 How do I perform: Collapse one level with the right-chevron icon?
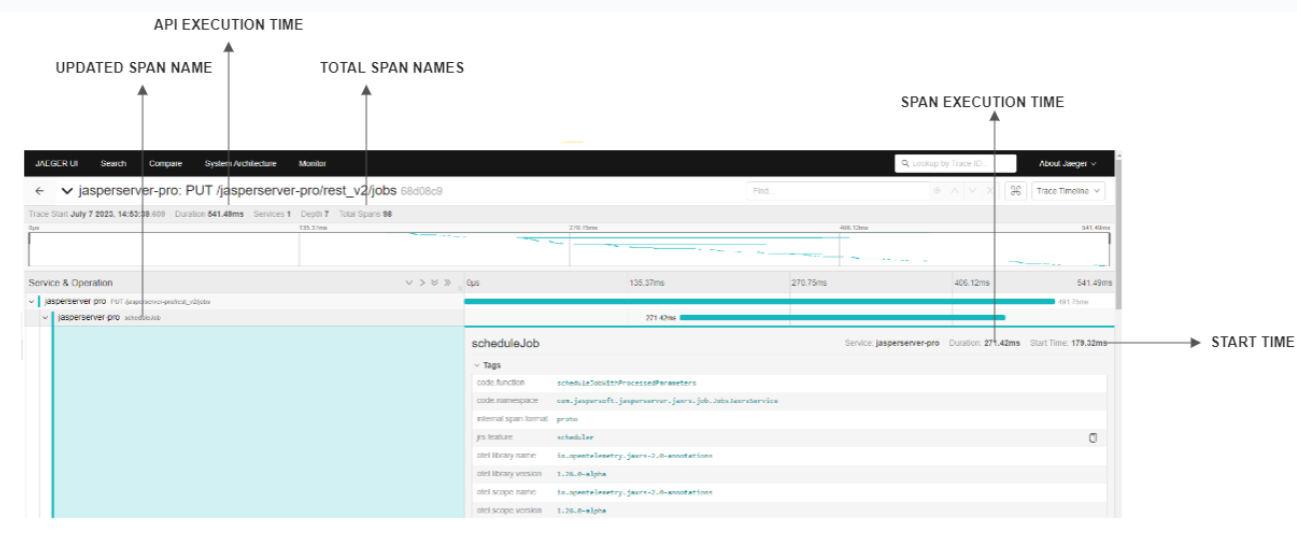point(422,283)
